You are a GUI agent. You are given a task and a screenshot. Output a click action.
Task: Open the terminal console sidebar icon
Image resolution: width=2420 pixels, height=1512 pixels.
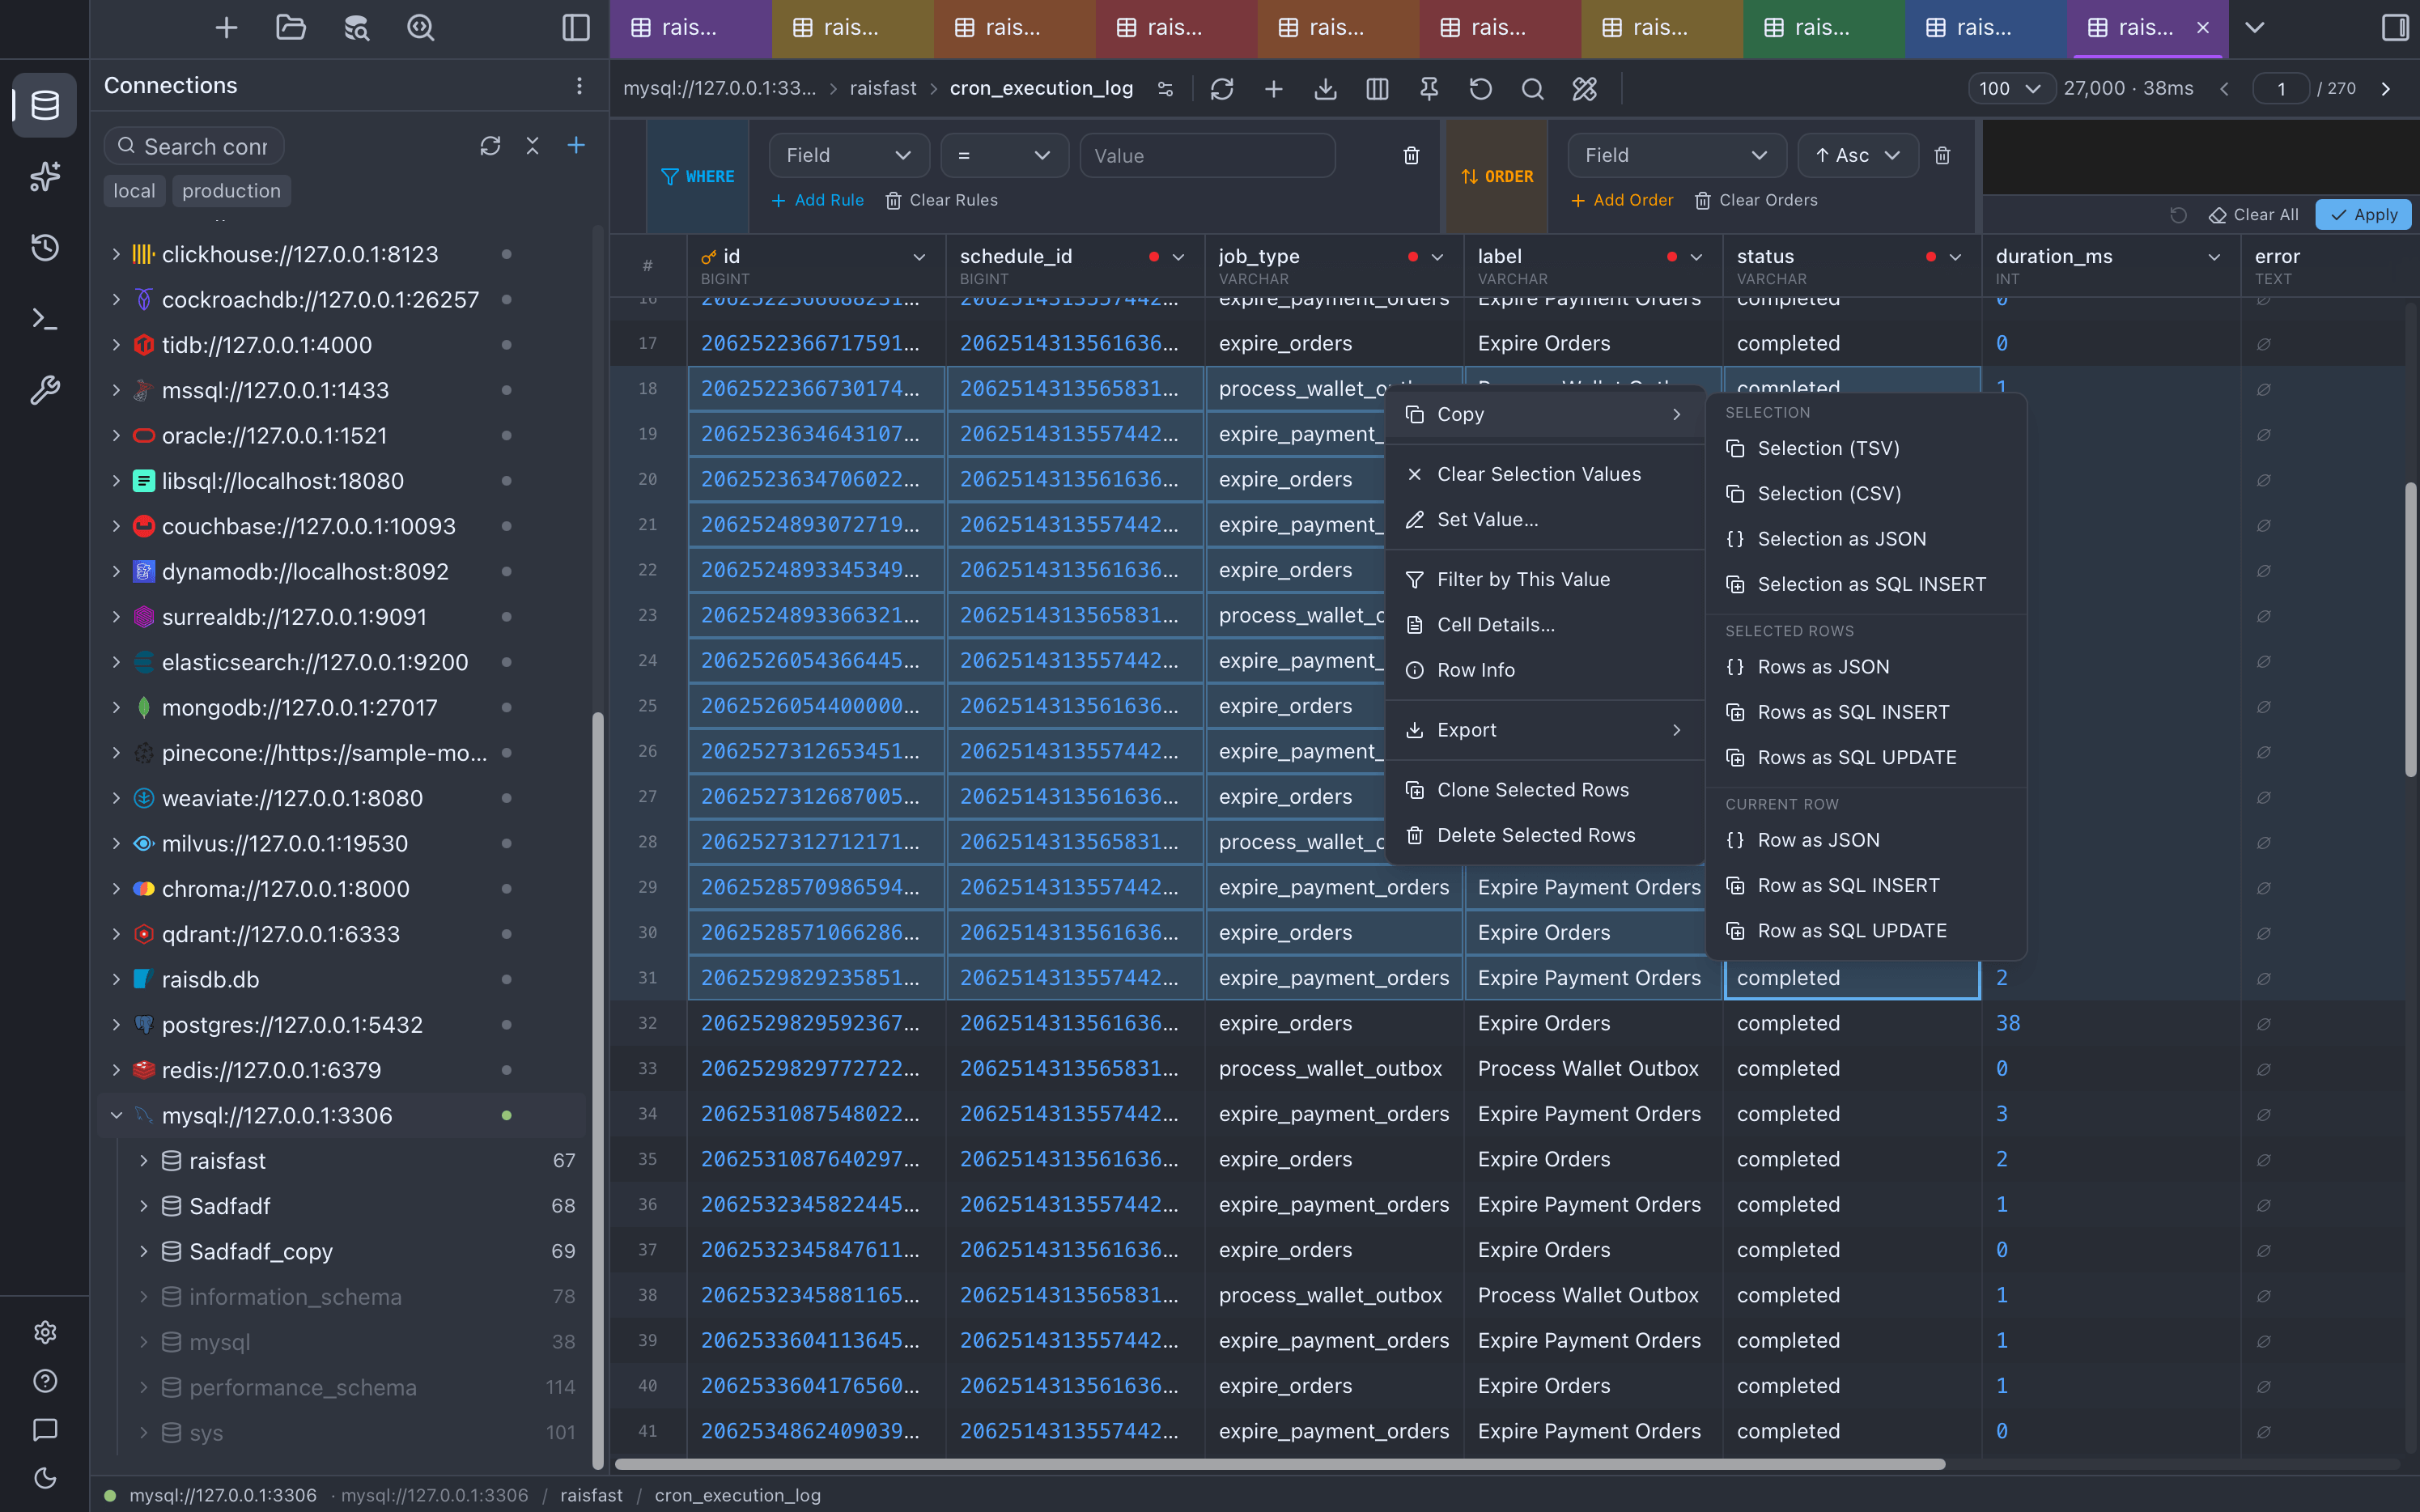(x=44, y=319)
